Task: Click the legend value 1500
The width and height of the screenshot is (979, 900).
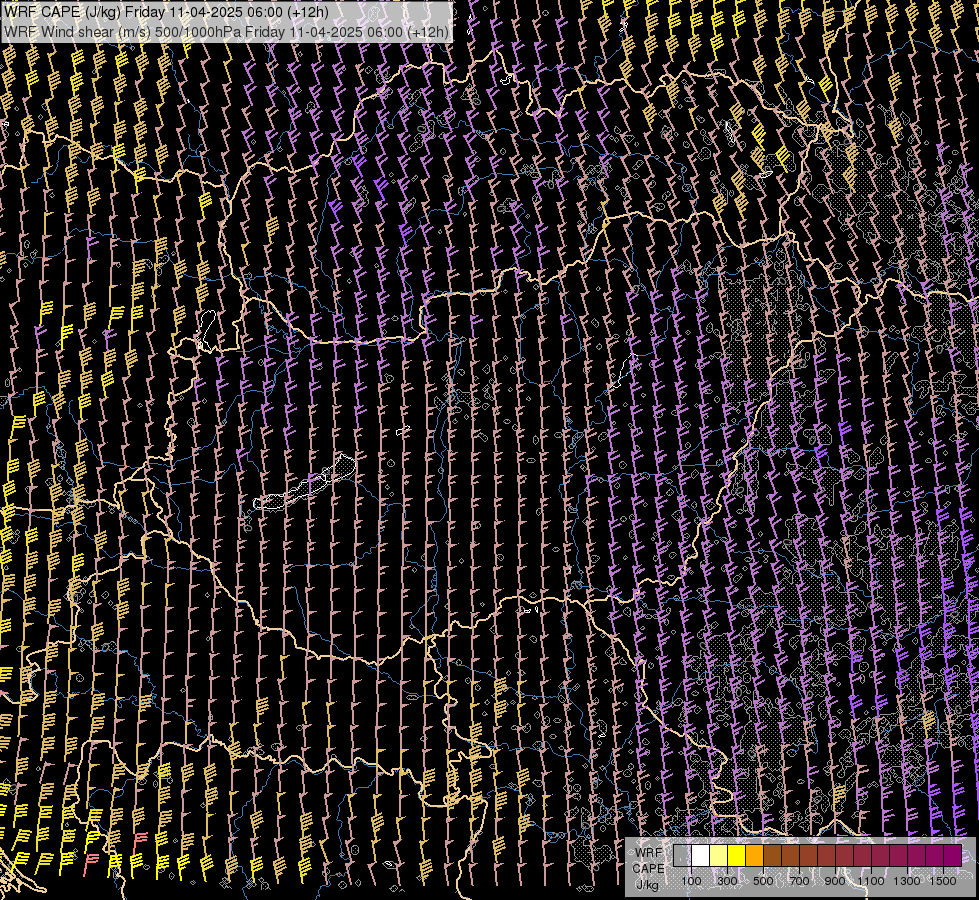Action: pos(943,881)
